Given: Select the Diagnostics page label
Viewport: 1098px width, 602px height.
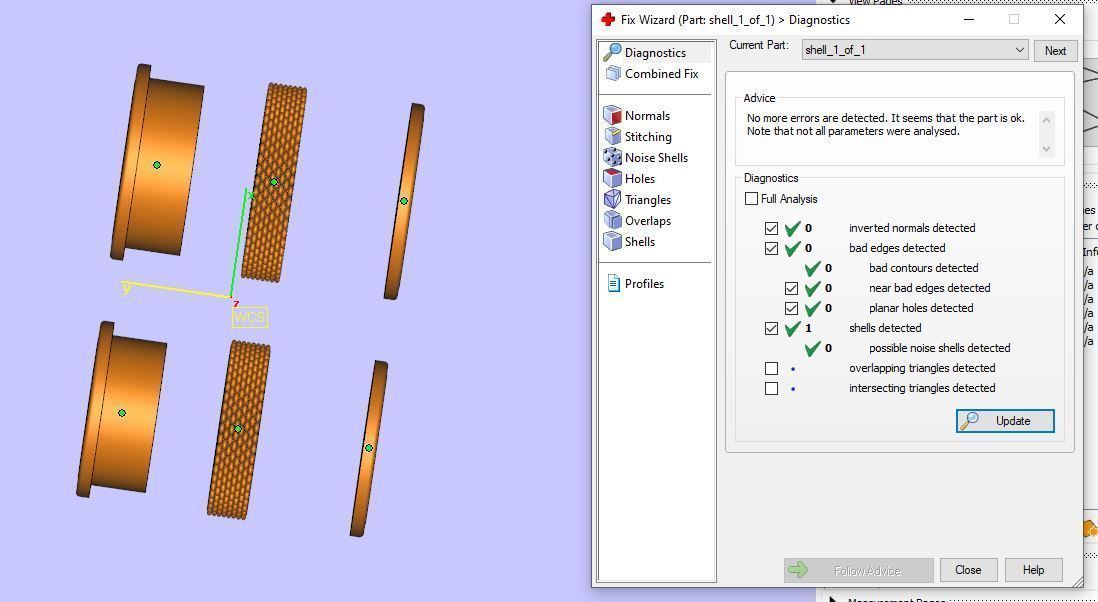Looking at the screenshot, I should point(655,52).
